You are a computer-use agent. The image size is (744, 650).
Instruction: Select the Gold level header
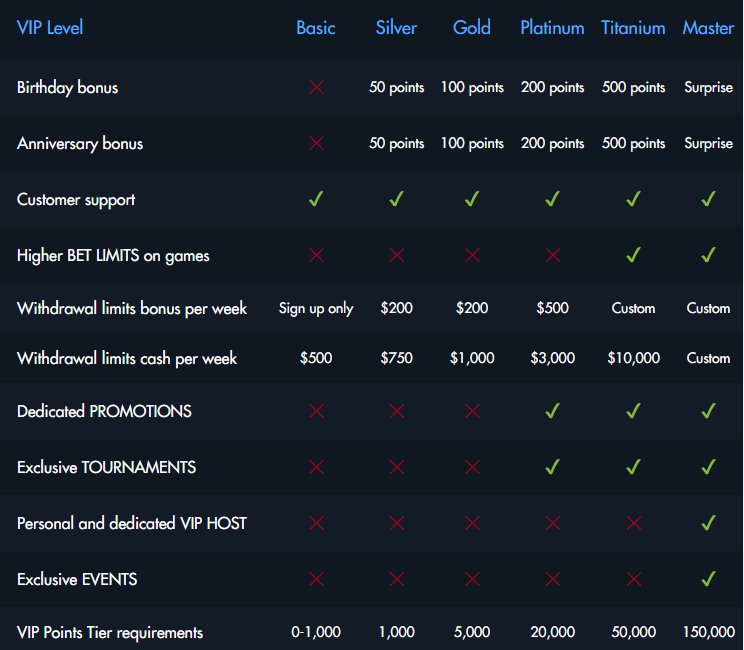point(472,28)
